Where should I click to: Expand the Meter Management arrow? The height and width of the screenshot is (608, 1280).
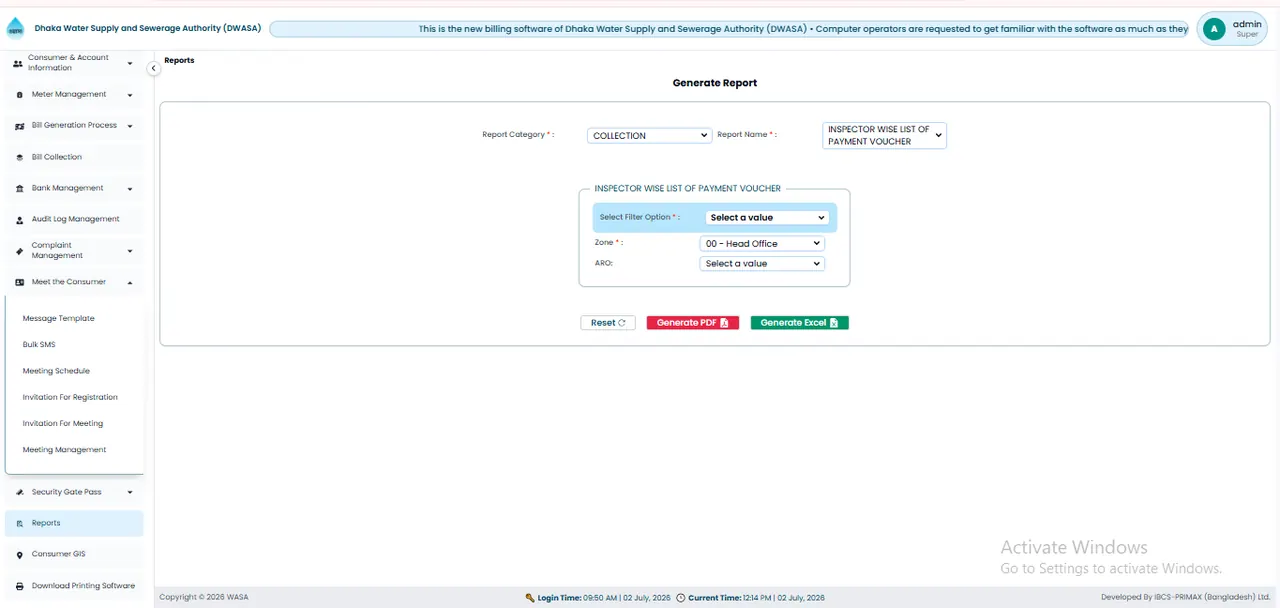[130, 95]
